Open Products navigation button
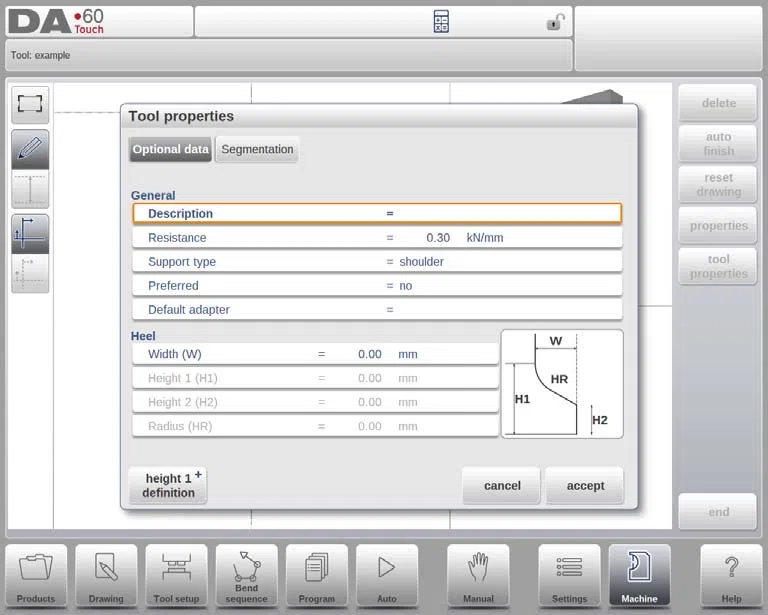The width and height of the screenshot is (768, 615). tap(36, 576)
